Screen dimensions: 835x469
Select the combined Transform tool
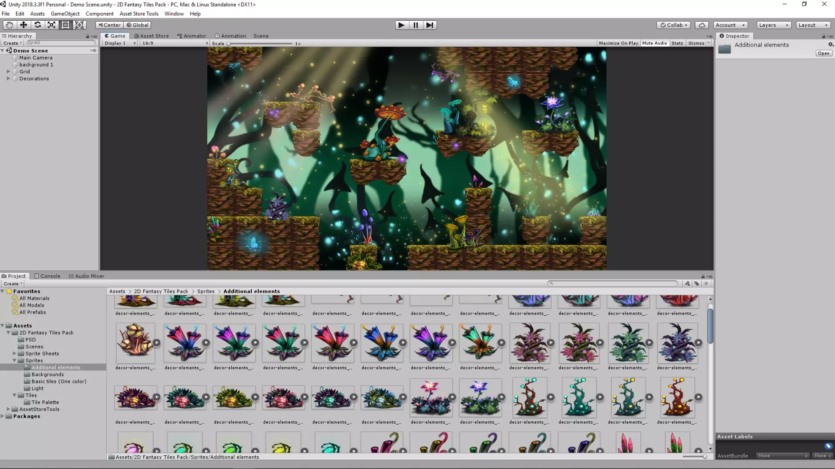pyautogui.click(x=79, y=25)
